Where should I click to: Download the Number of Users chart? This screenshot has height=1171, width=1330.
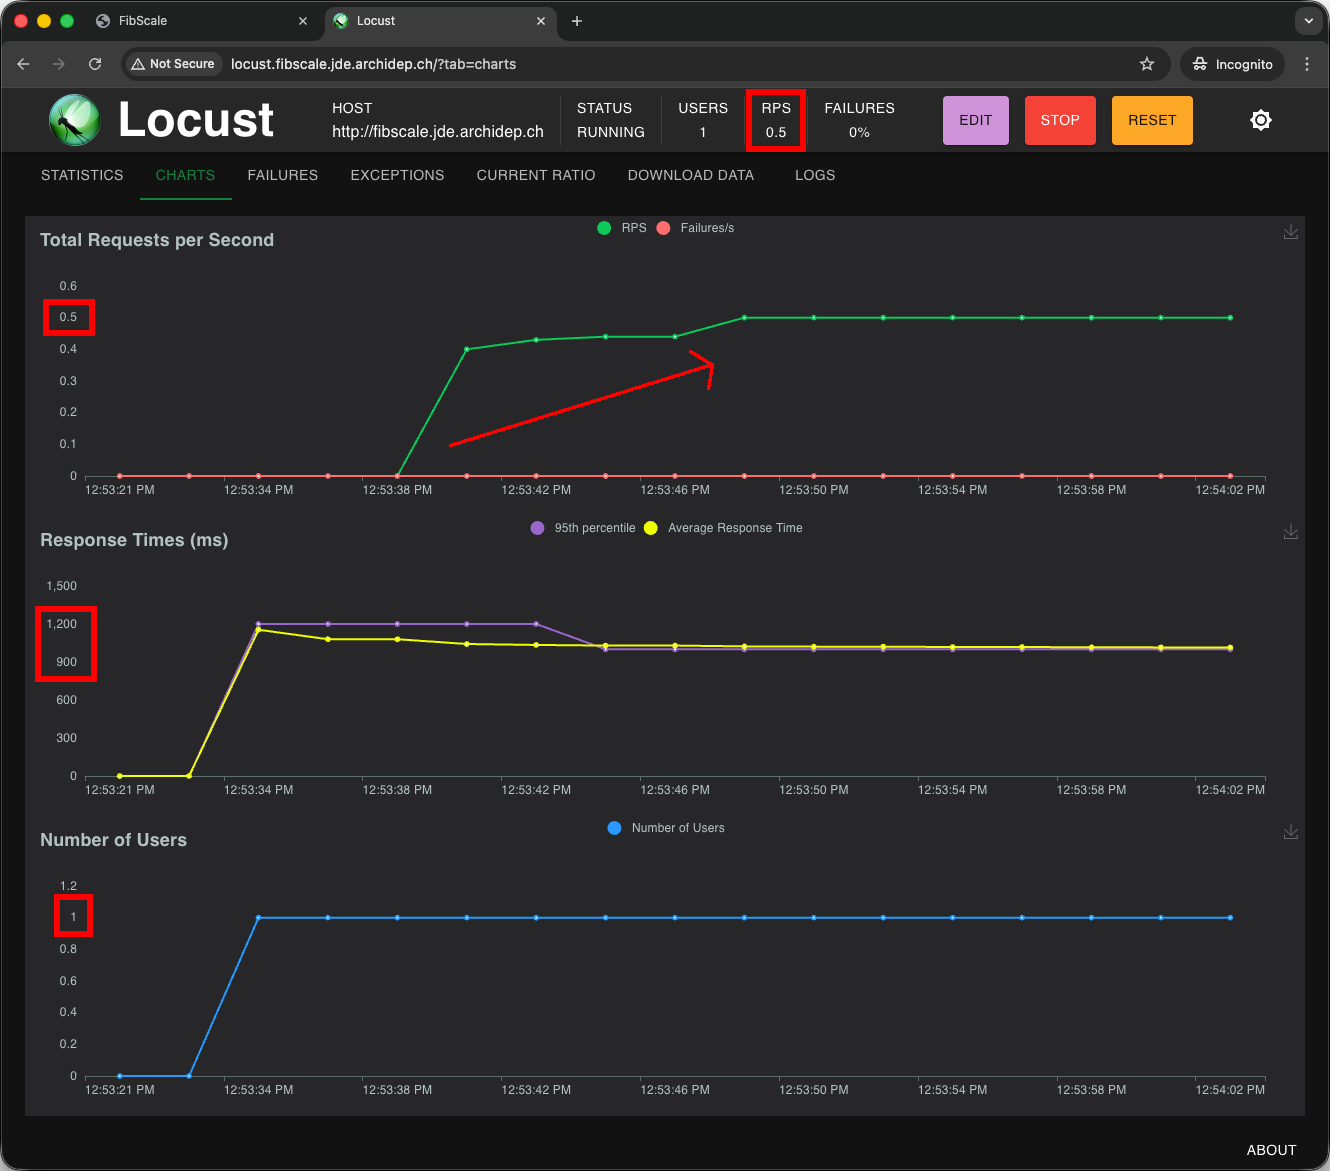pyautogui.click(x=1291, y=831)
